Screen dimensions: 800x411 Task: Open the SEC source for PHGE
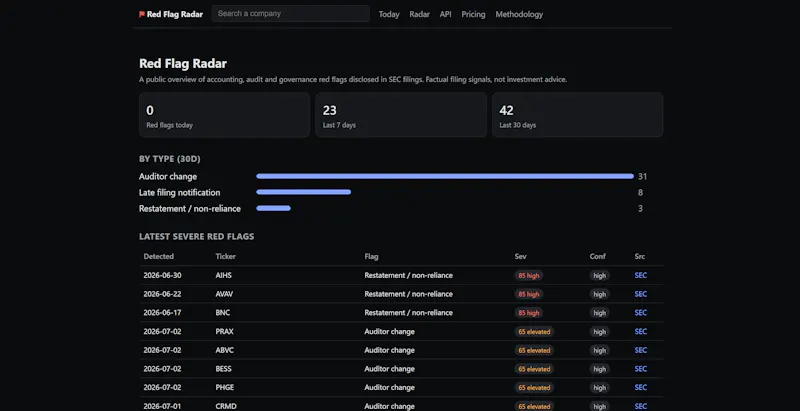[x=641, y=388]
